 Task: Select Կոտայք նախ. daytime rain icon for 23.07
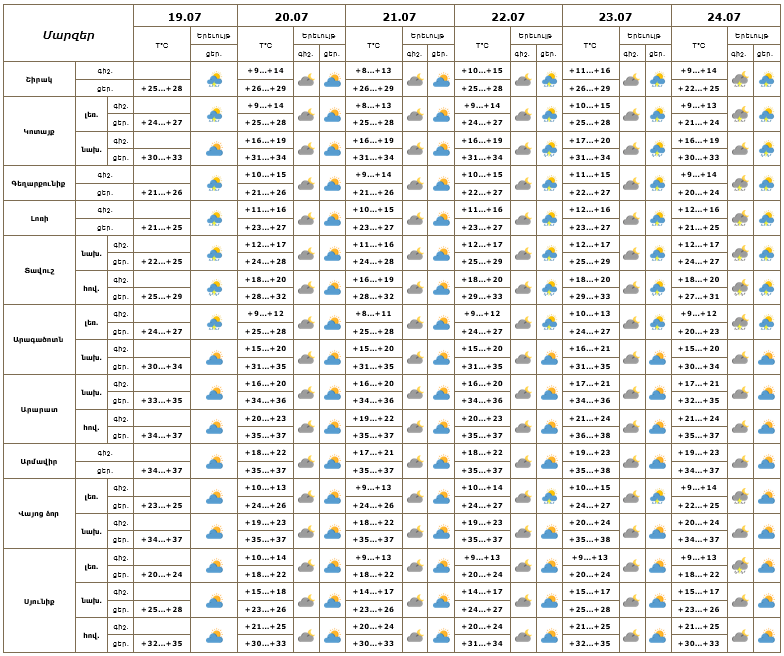pyautogui.click(x=658, y=150)
